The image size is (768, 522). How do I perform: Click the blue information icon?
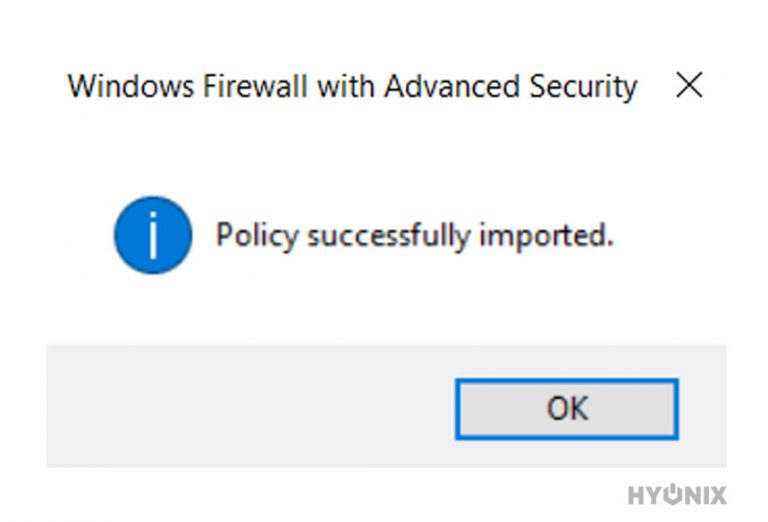152,235
